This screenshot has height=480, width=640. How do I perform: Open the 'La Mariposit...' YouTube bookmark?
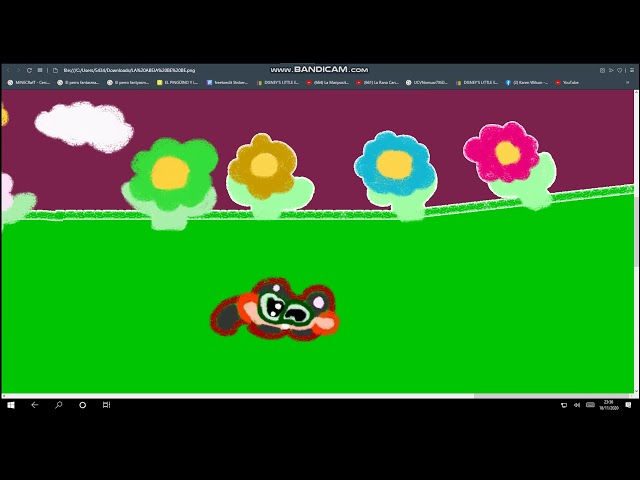coord(327,82)
